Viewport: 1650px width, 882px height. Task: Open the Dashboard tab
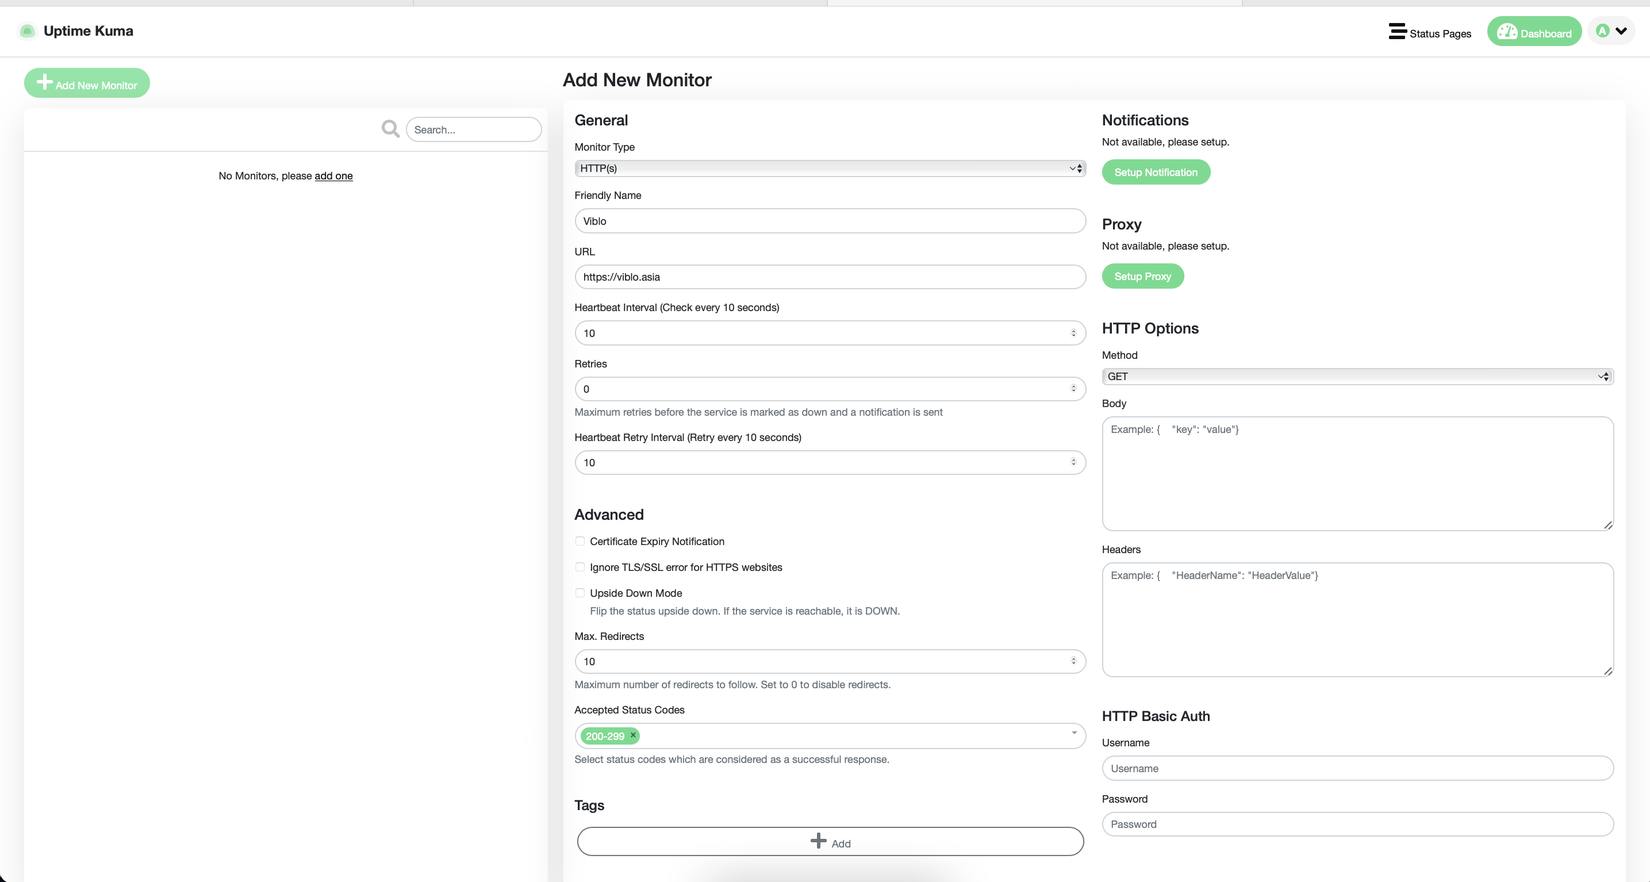pyautogui.click(x=1545, y=33)
